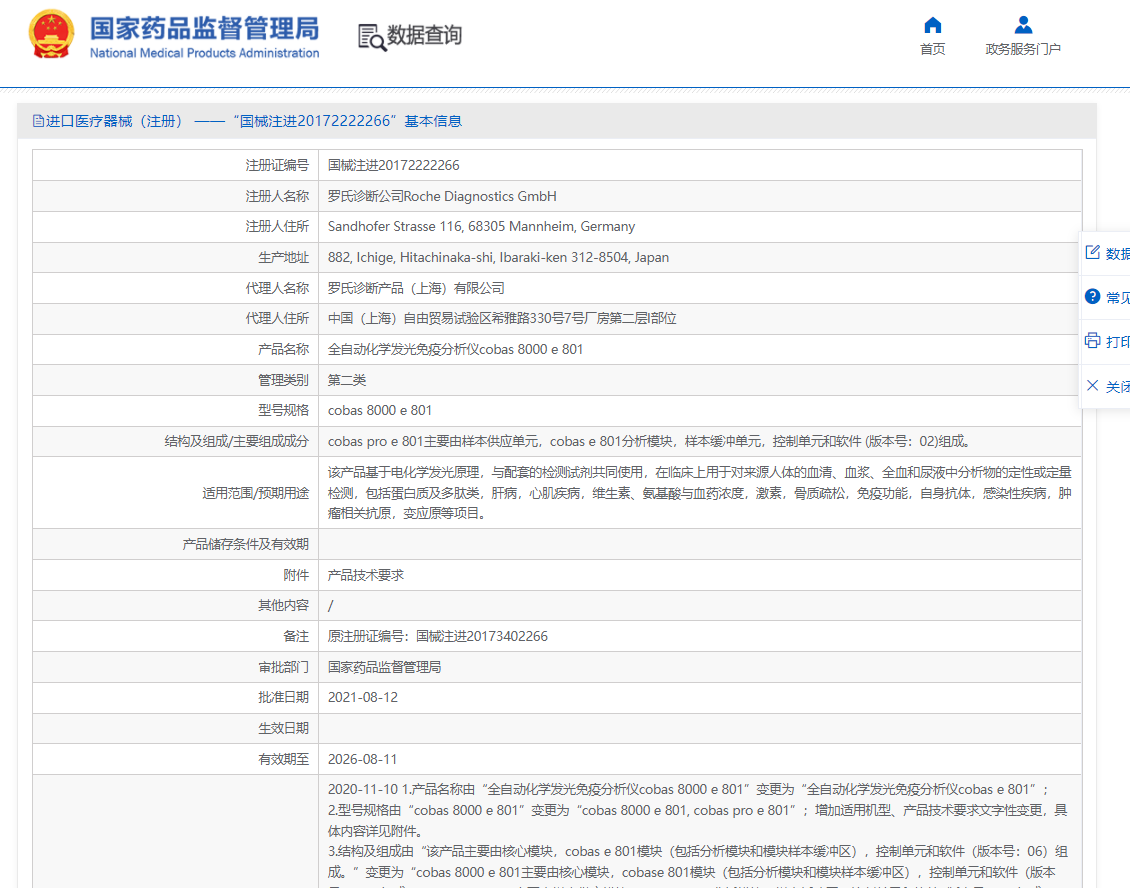Click the document icon before 进口医疗器械
Image resolution: width=1130 pixels, height=888 pixels.
pos(38,121)
